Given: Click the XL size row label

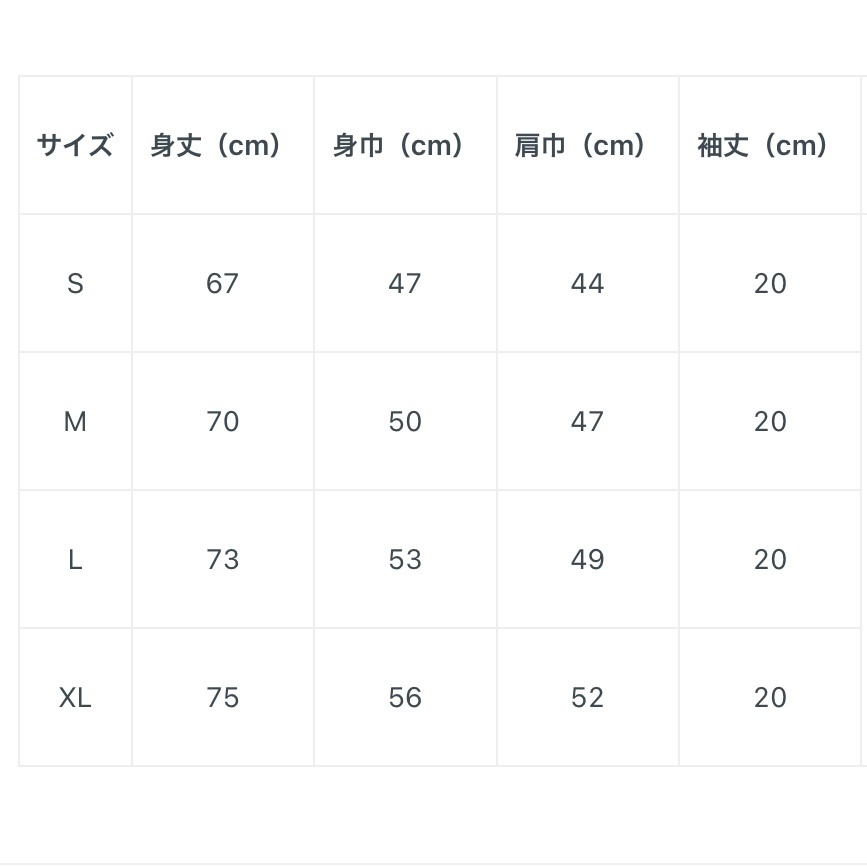Looking at the screenshot, I should 75,698.
